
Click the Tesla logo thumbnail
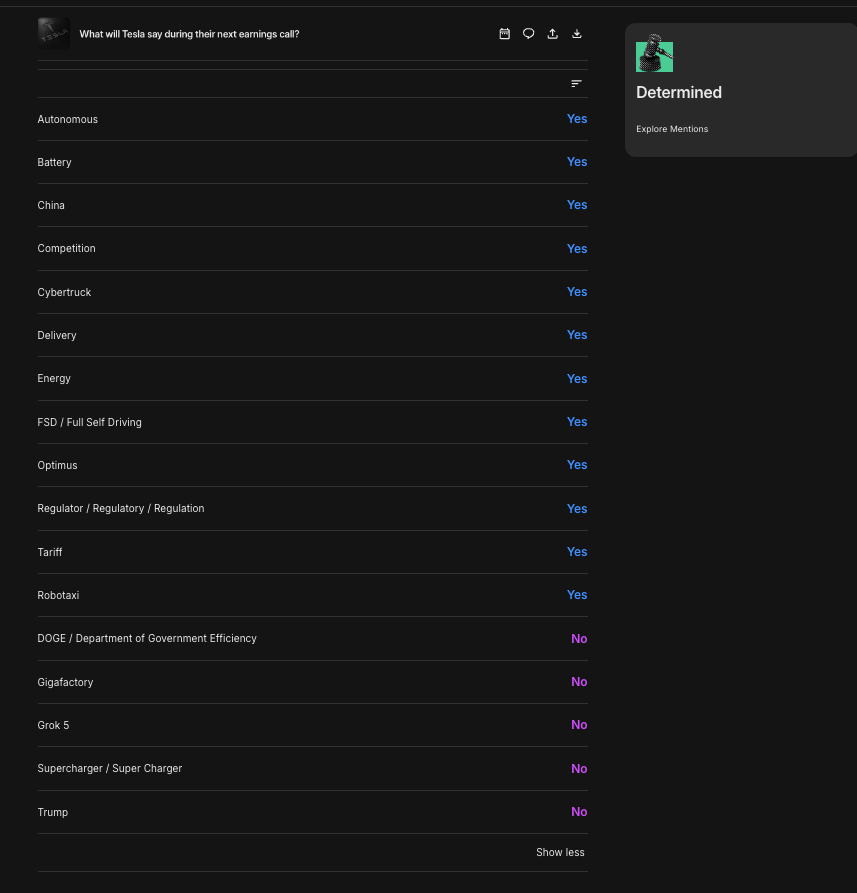(x=54, y=33)
